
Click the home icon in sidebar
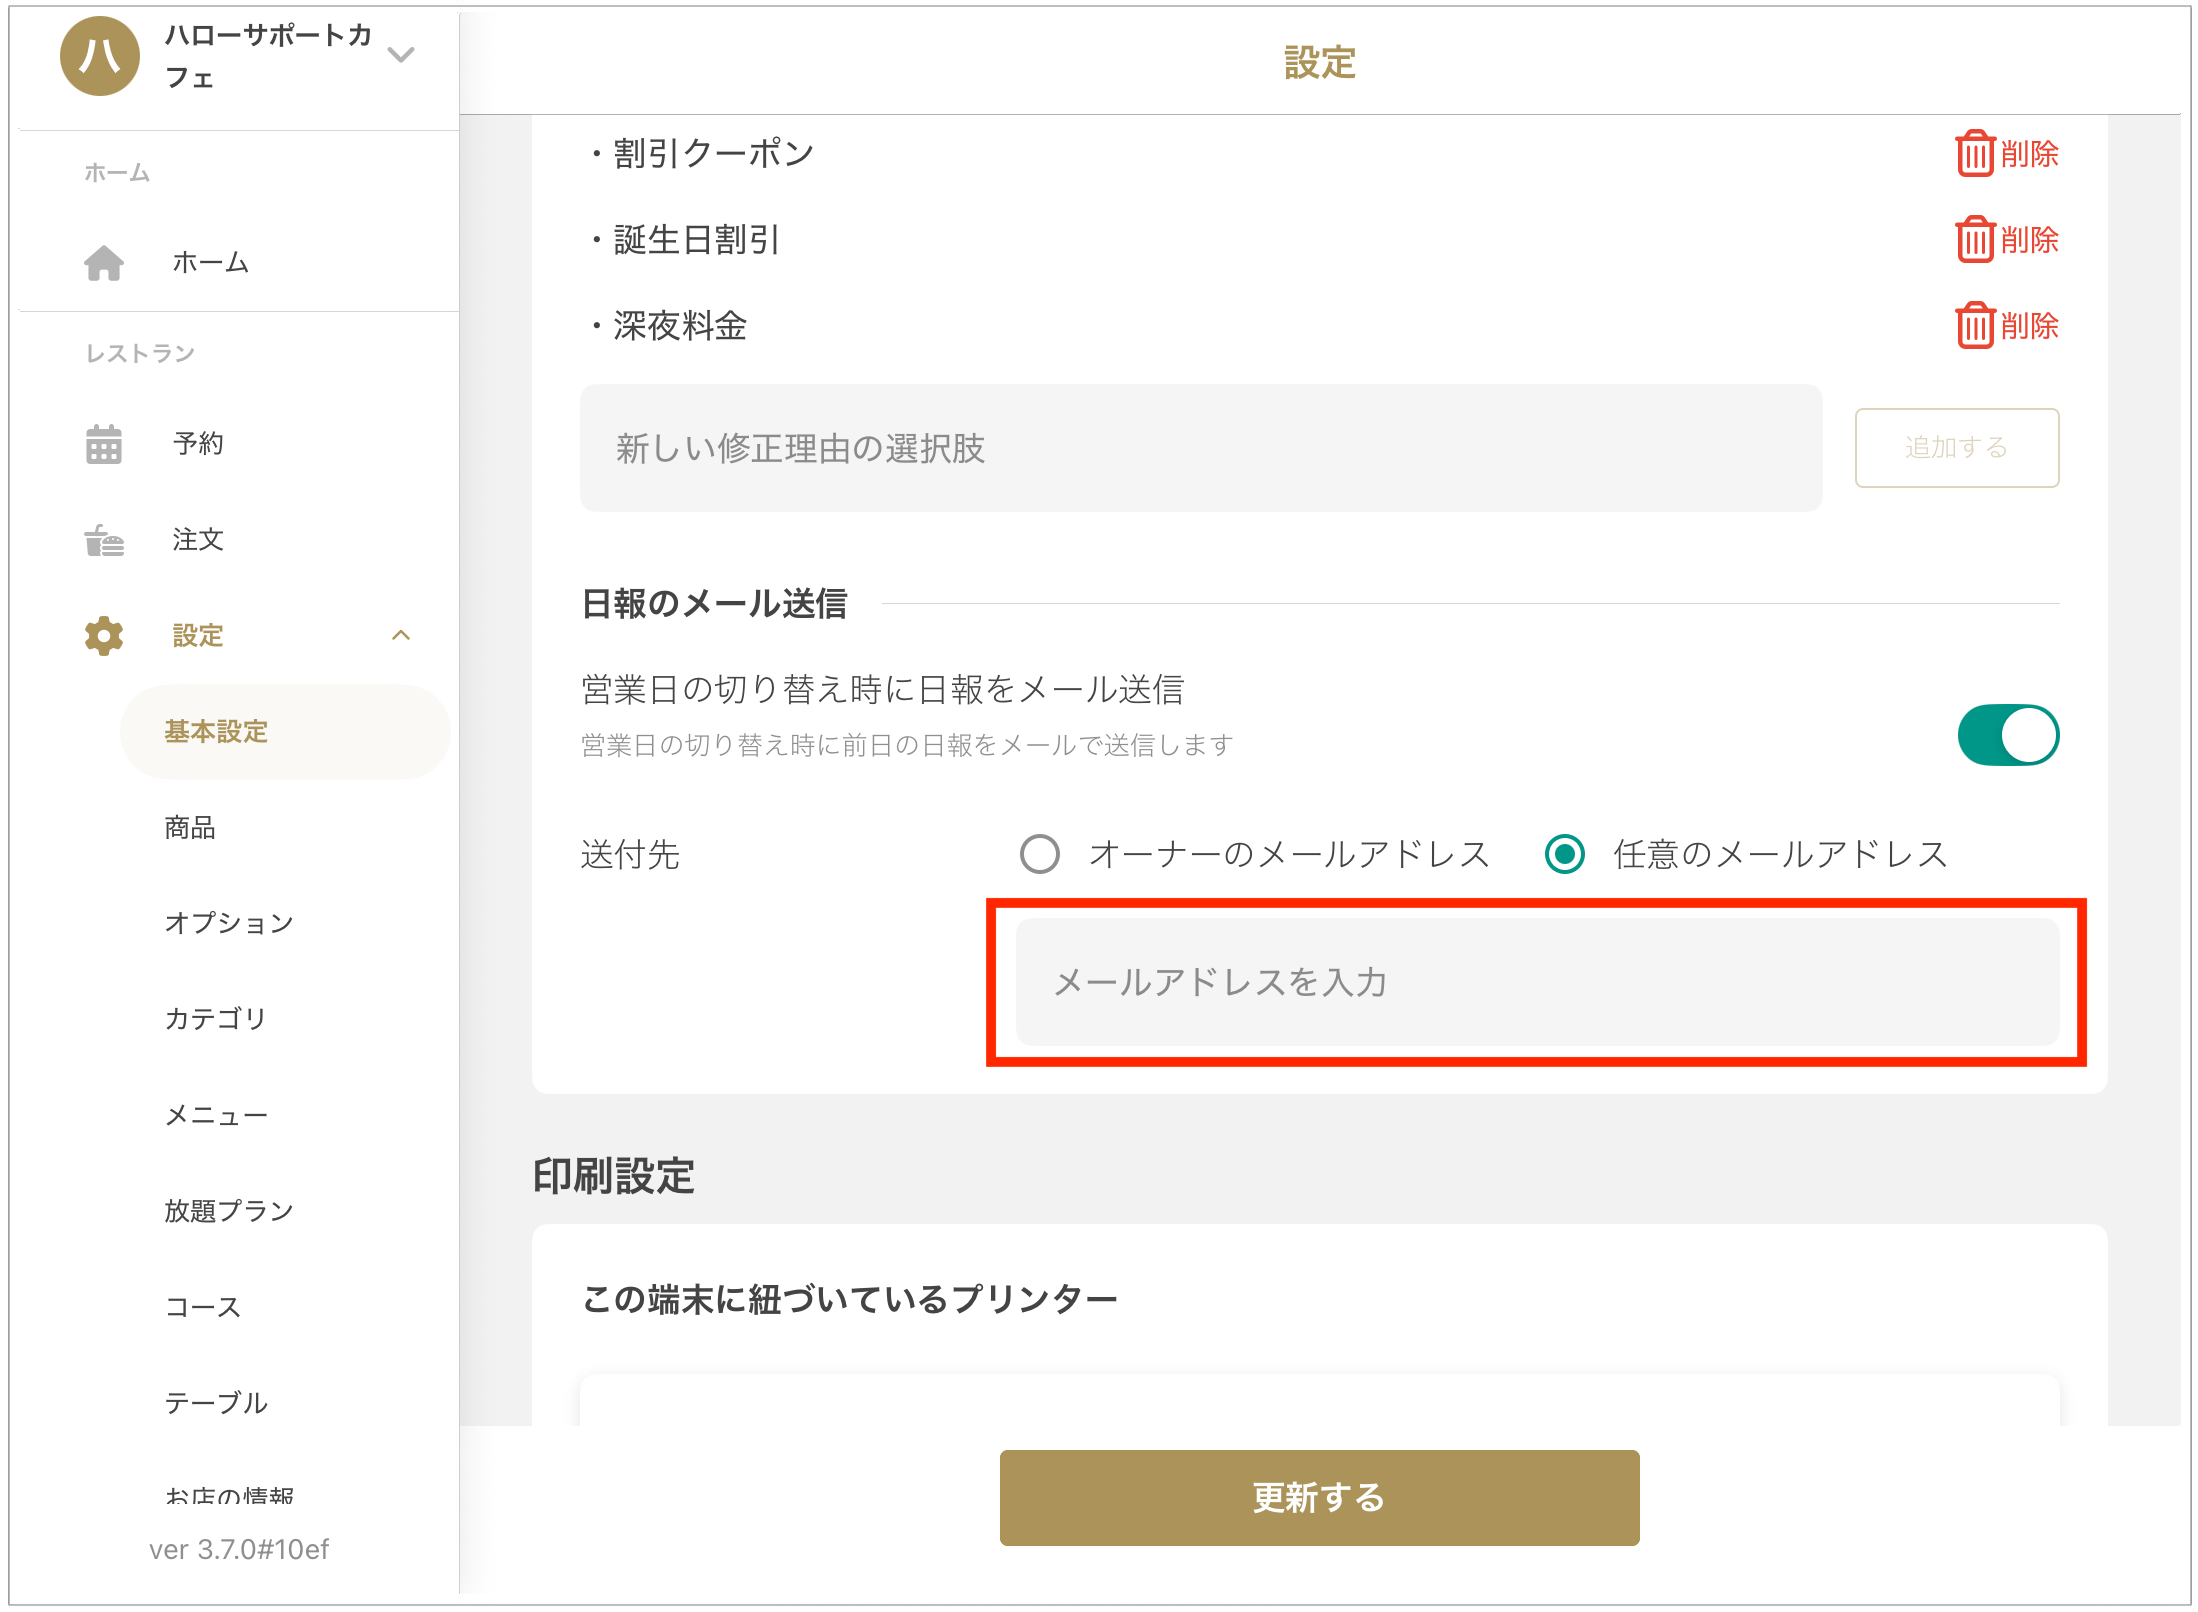[104, 263]
